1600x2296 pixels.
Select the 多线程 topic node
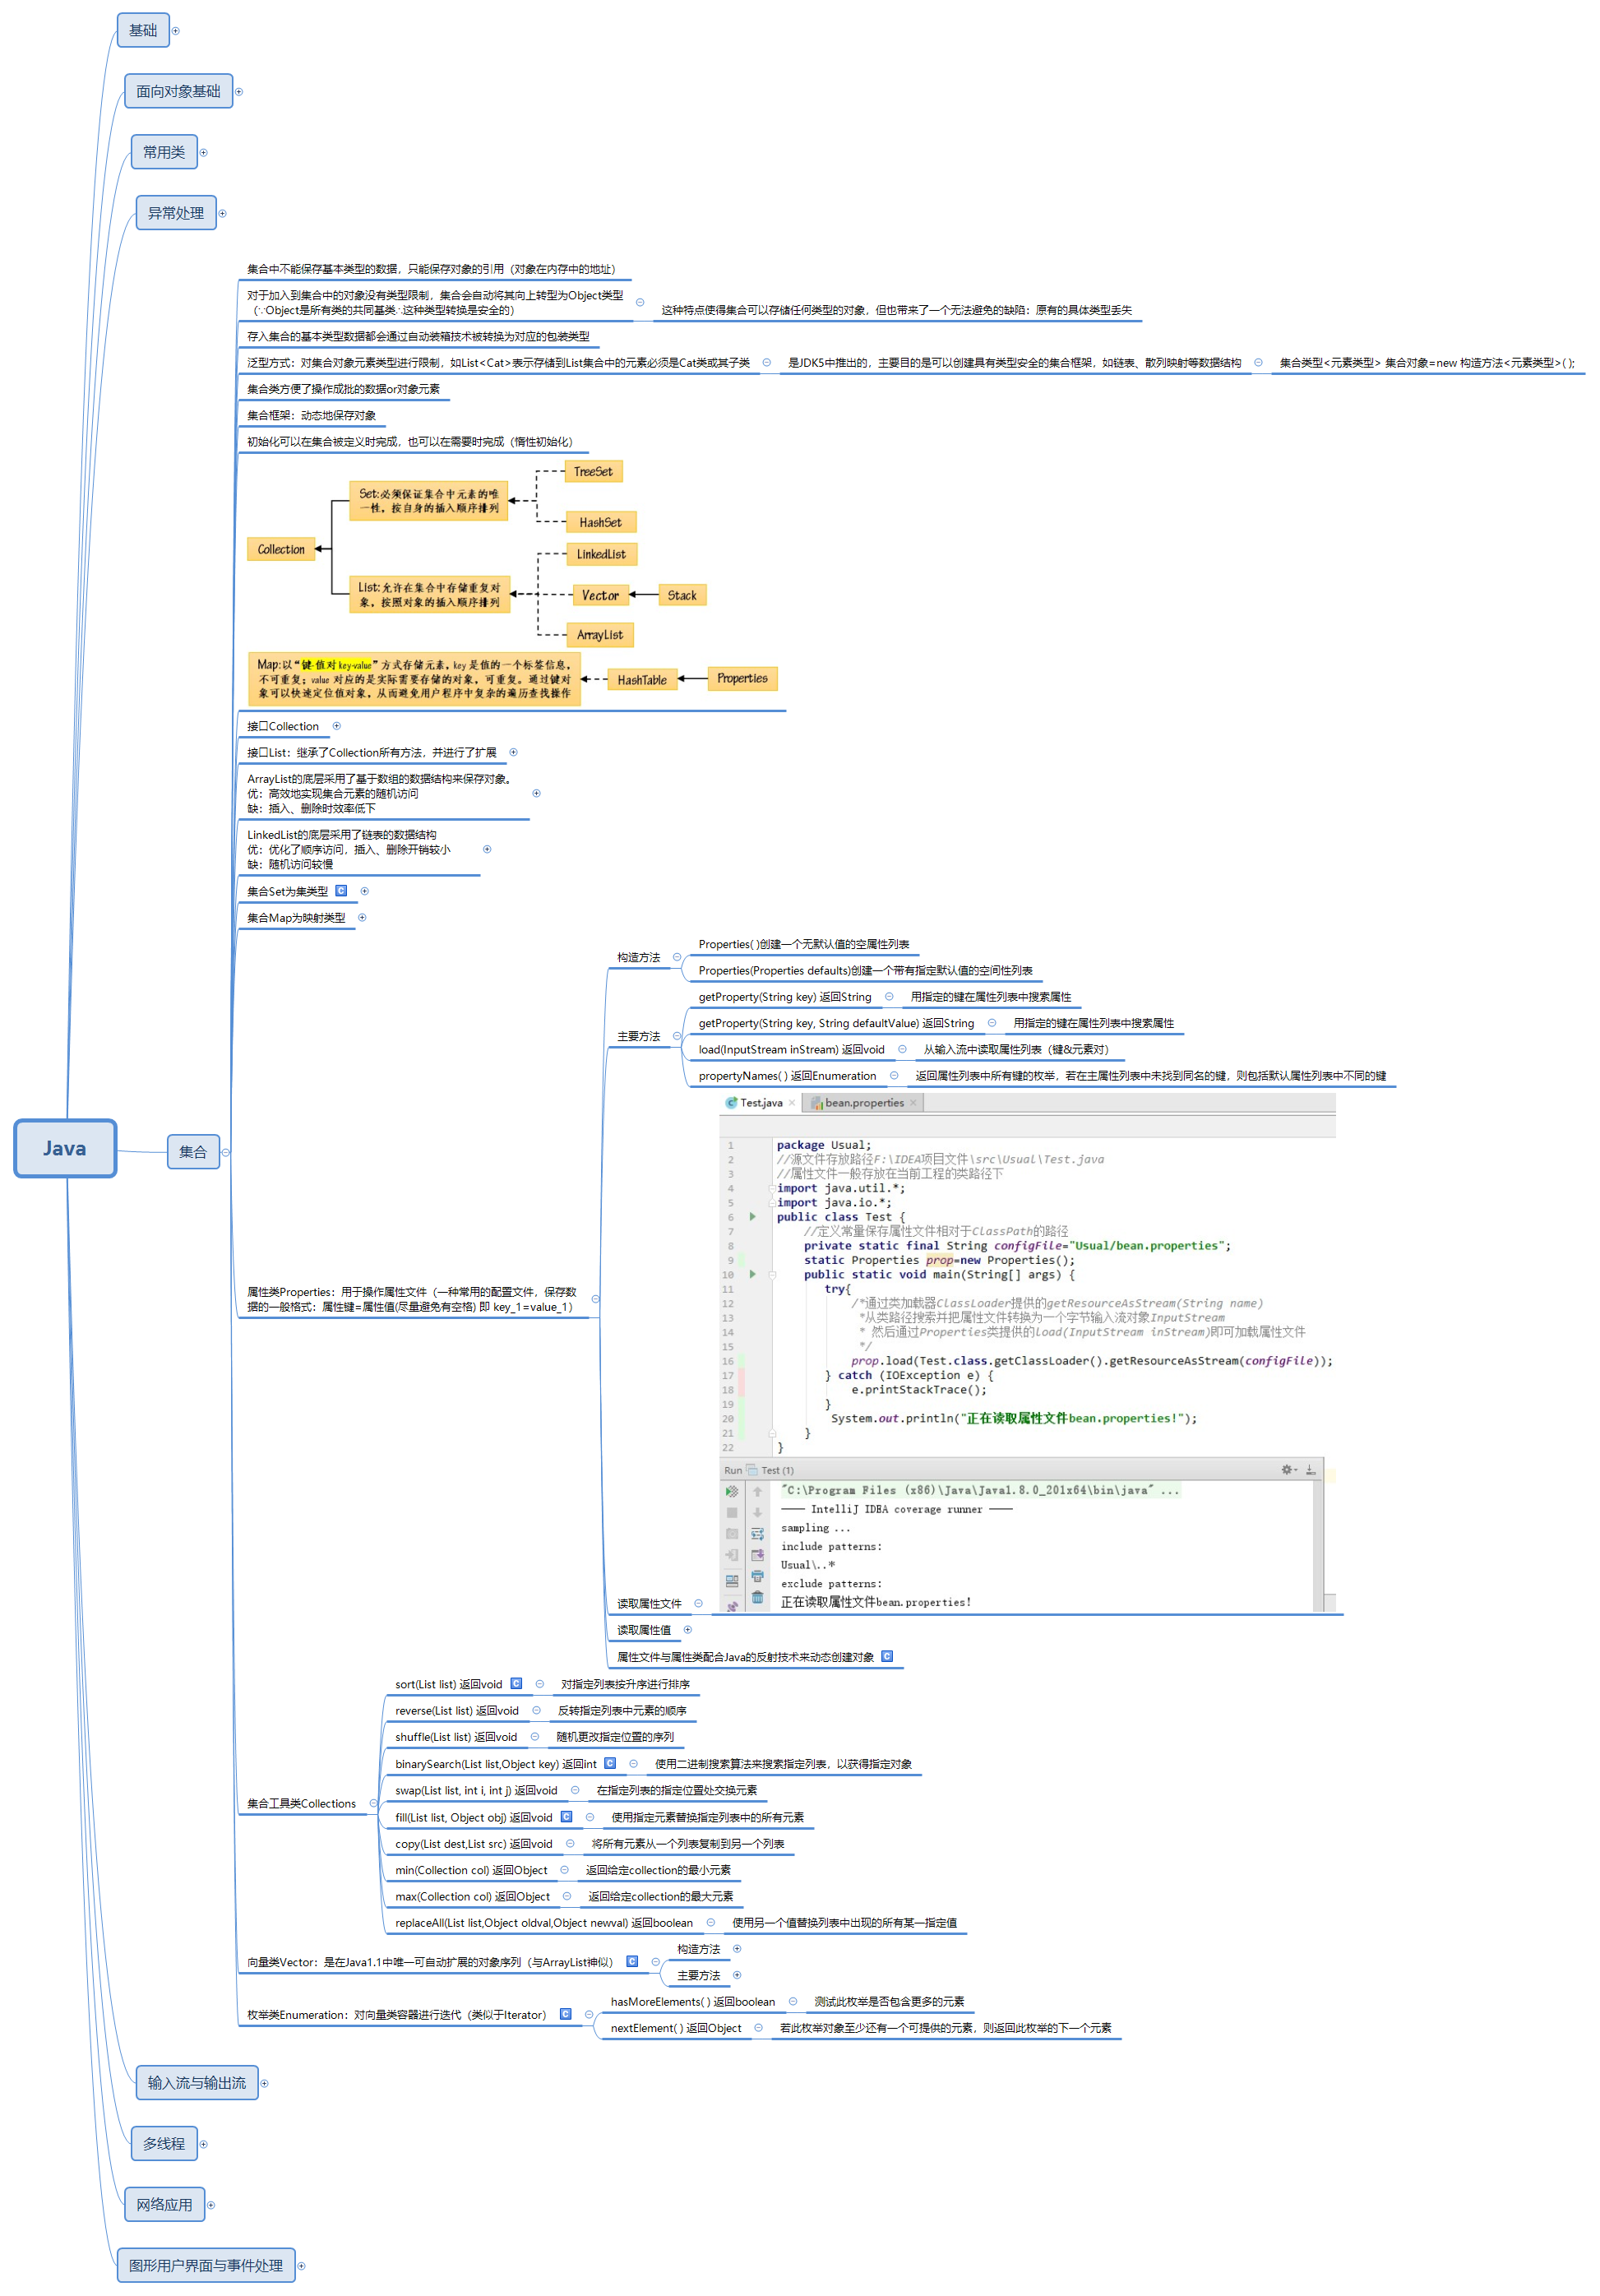(x=164, y=2143)
